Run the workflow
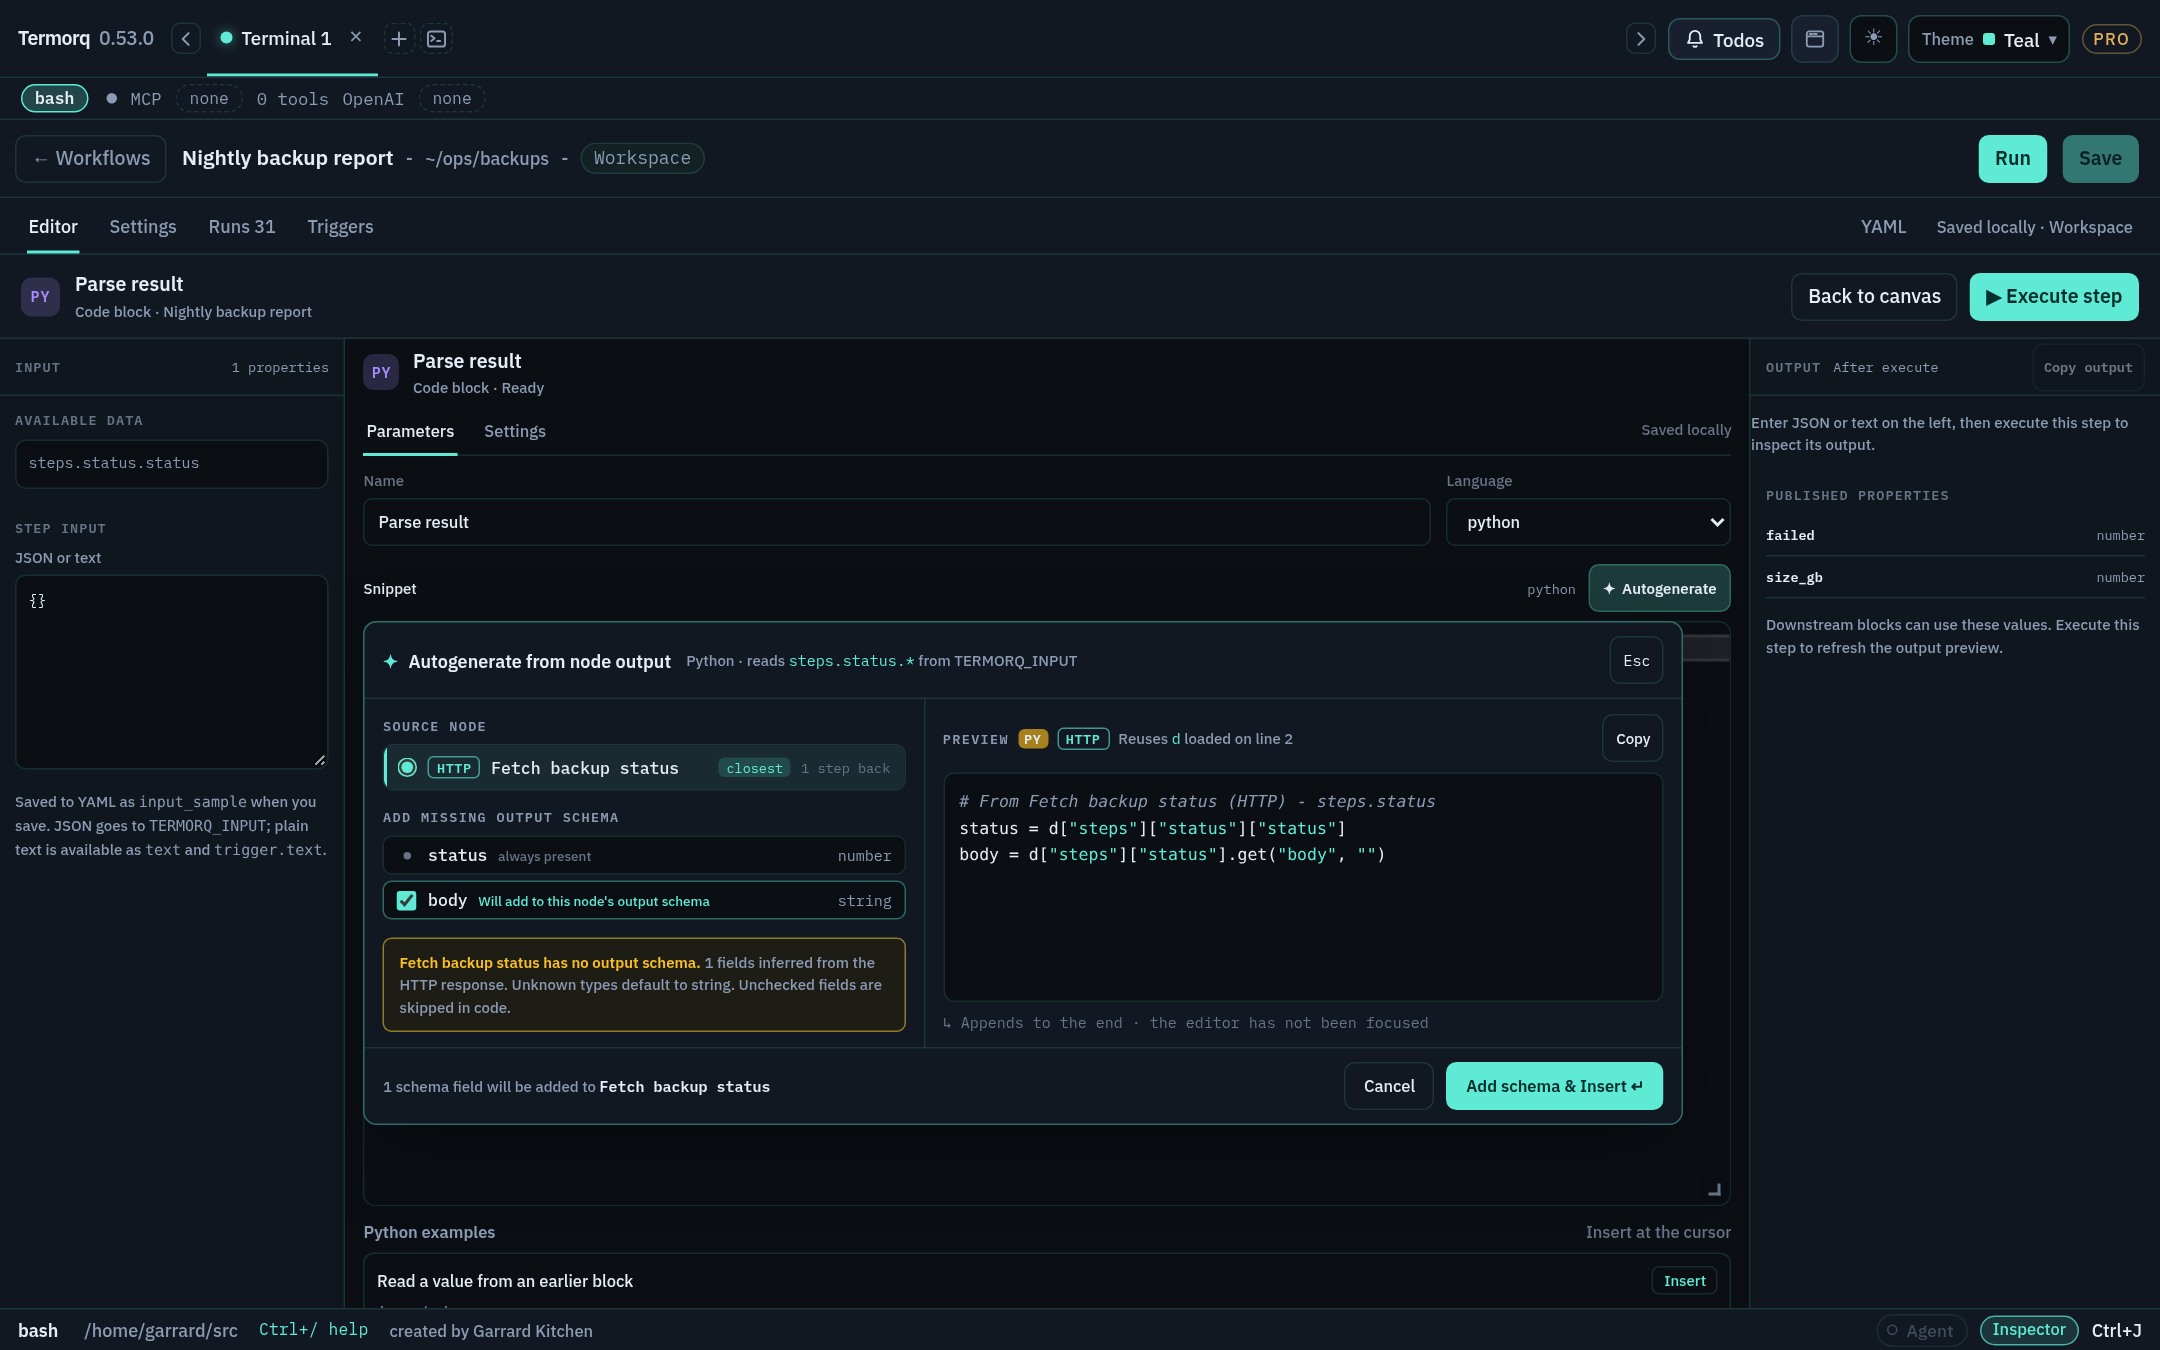 [2012, 159]
